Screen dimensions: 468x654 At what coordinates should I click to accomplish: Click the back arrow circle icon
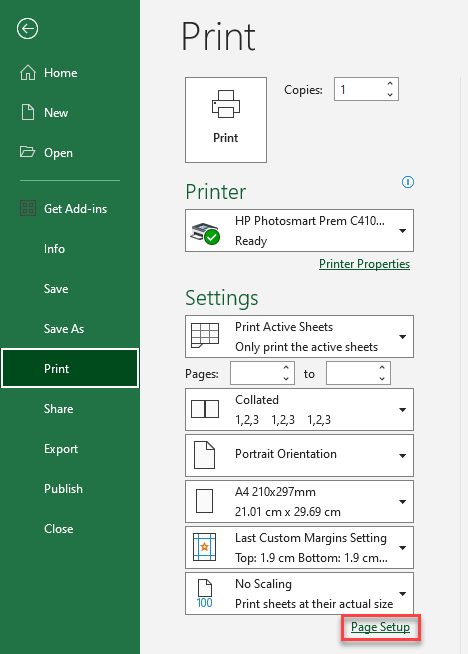(28, 29)
